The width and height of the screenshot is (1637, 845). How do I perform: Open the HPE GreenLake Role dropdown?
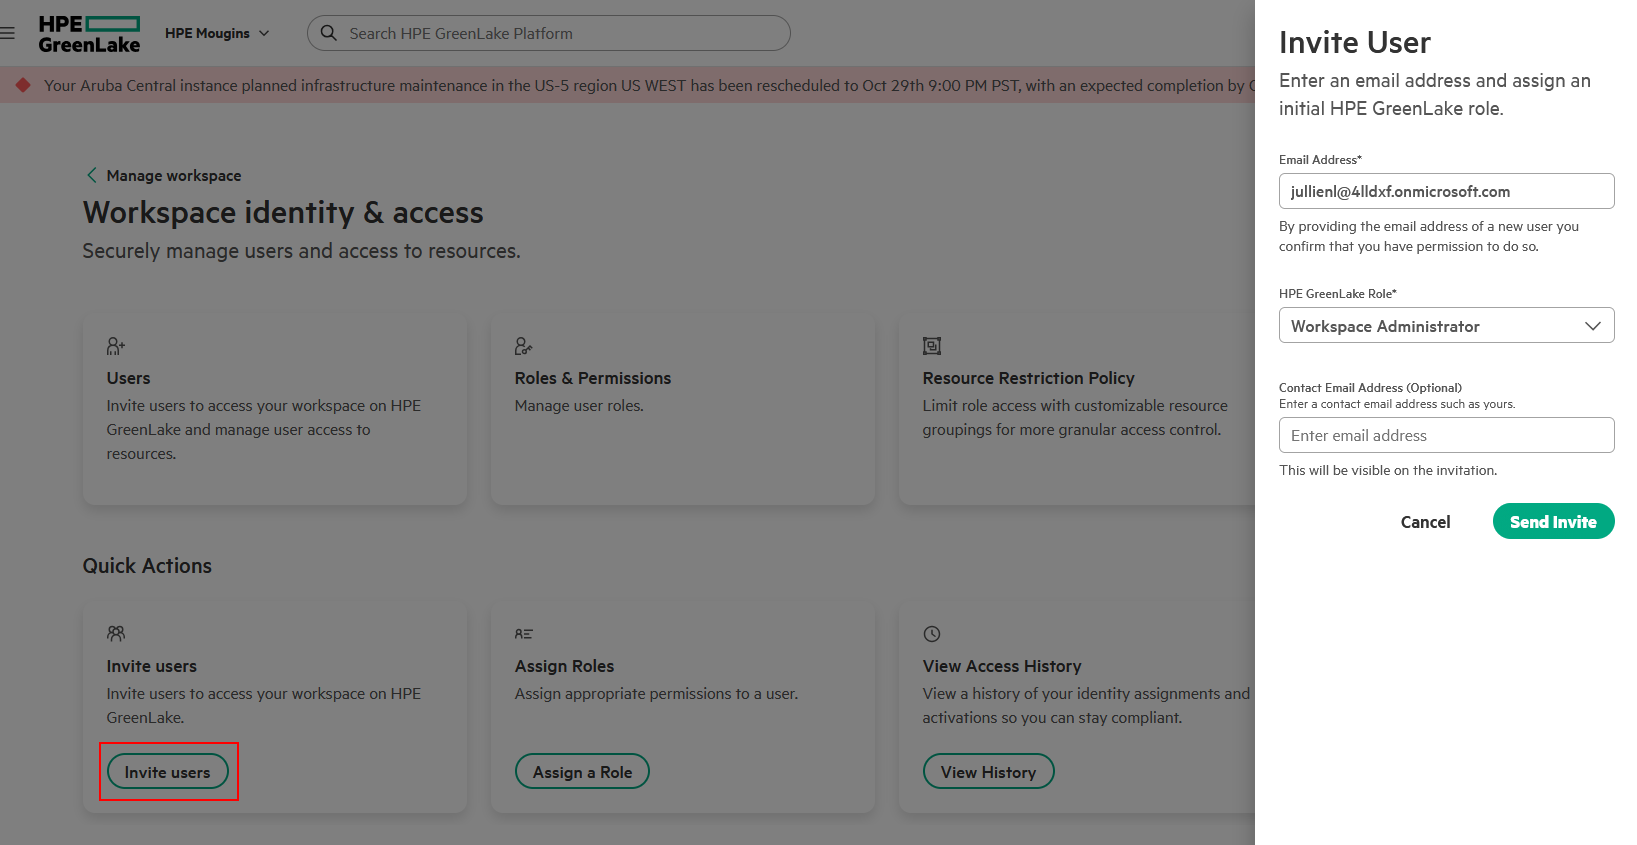coord(1445,326)
